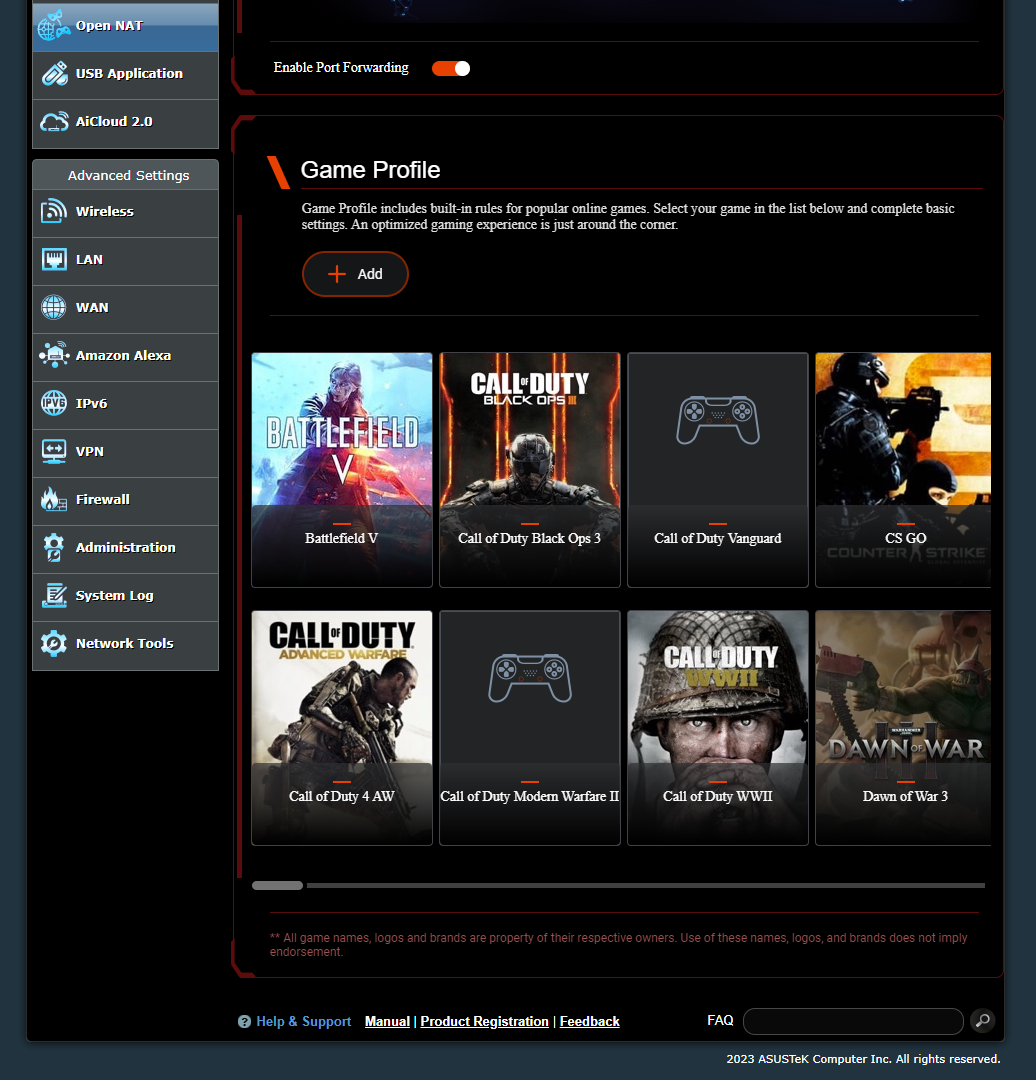Click the Modern Warfare II gamepad icon
The width and height of the screenshot is (1036, 1080).
[530, 678]
